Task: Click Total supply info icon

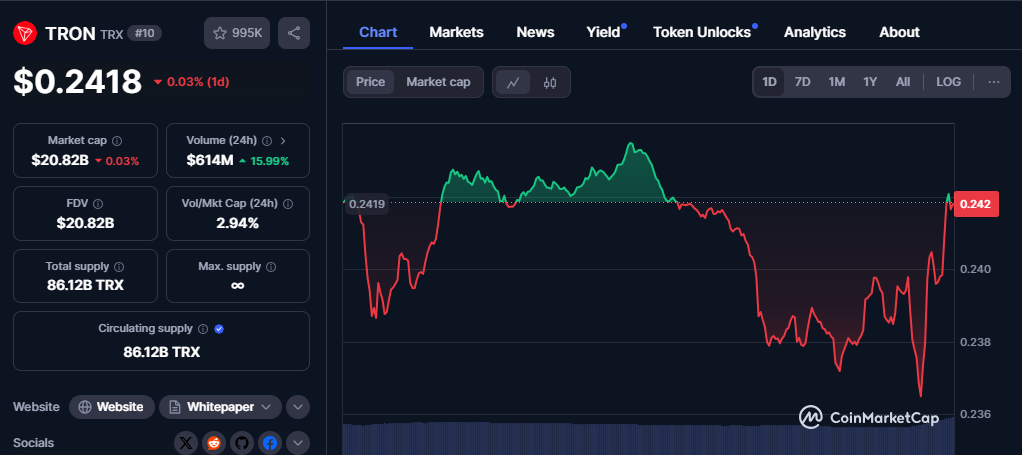Action: click(119, 267)
